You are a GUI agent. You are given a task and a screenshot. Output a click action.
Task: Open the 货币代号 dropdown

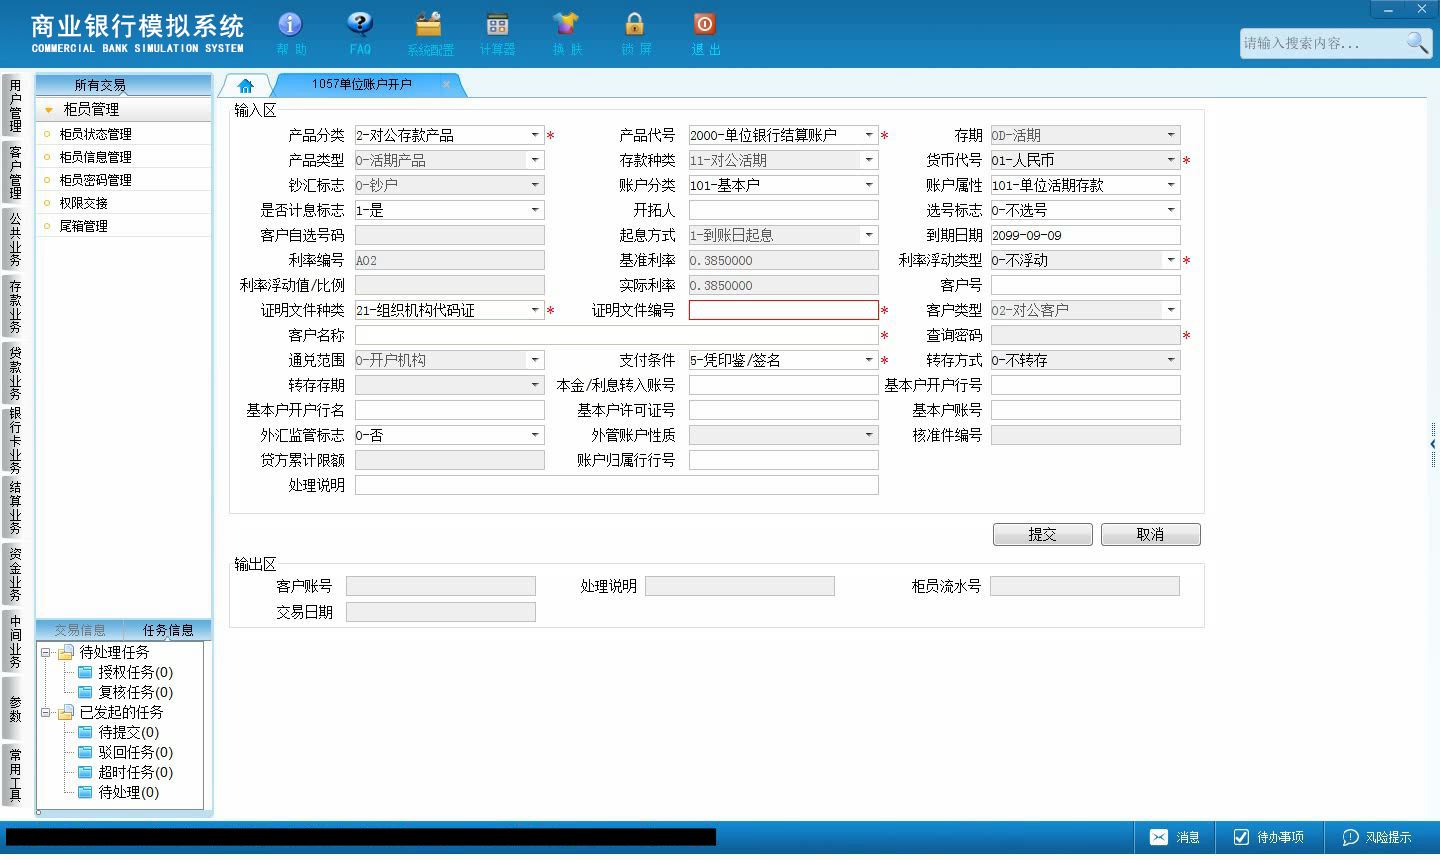pyautogui.click(x=1171, y=160)
